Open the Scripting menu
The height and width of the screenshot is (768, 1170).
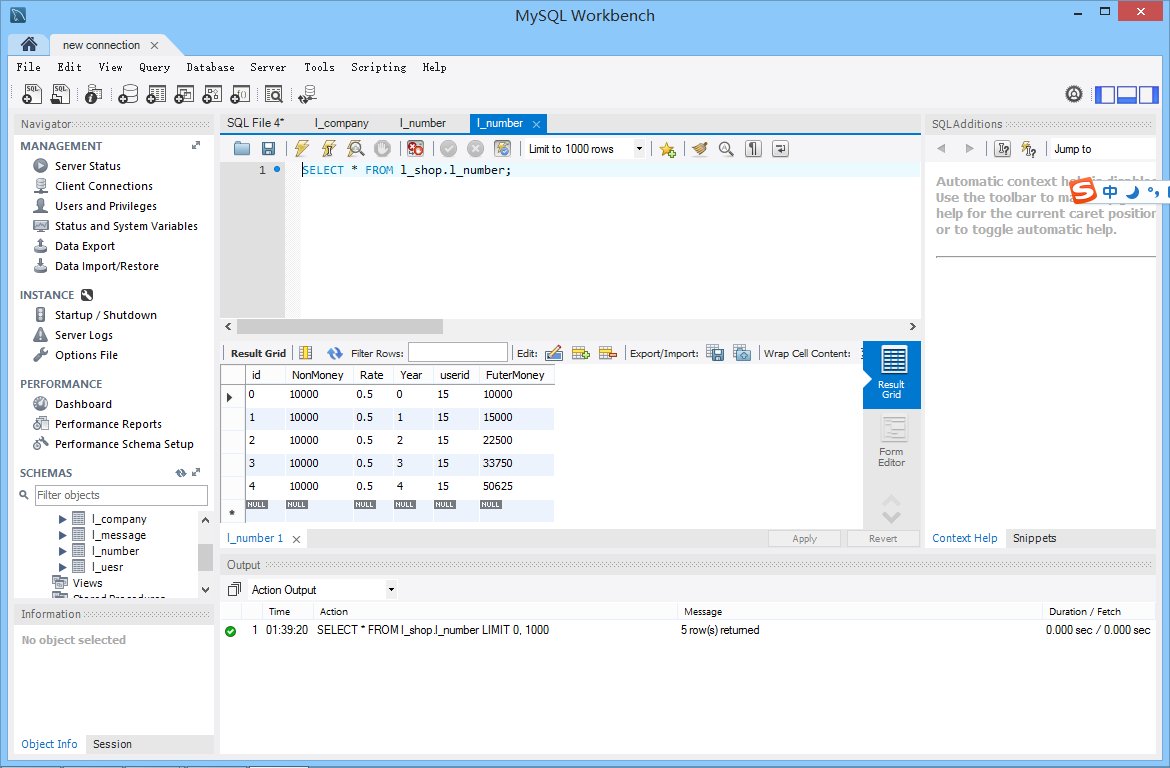(378, 67)
